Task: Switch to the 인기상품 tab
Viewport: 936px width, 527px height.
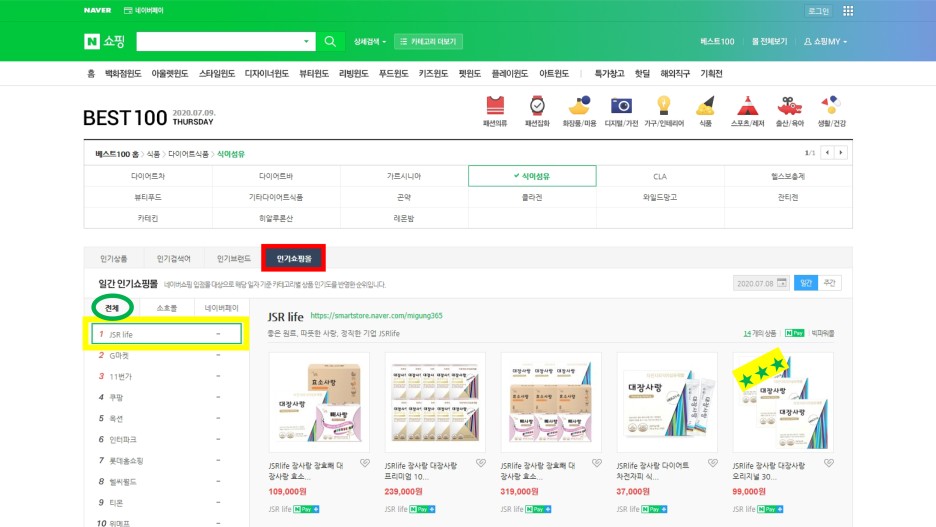Action: click(113, 258)
